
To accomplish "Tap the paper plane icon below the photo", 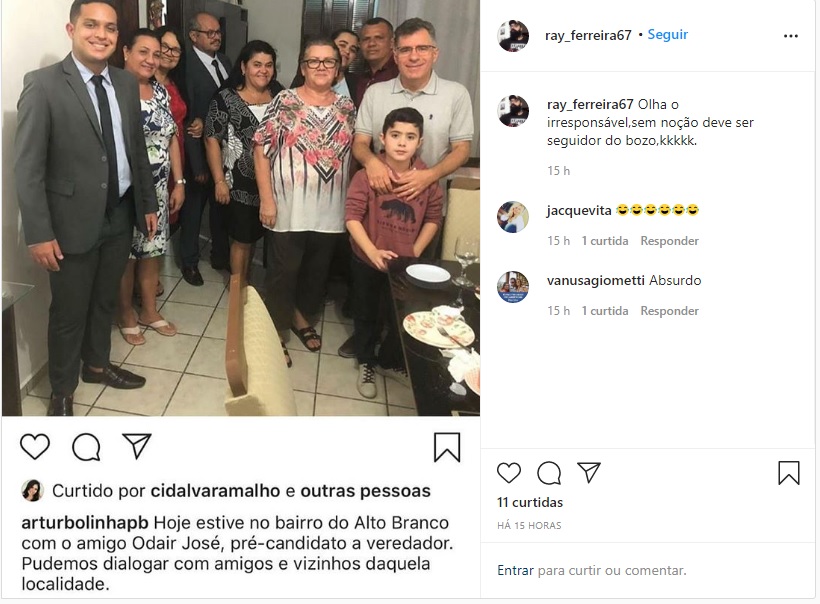I will click(x=136, y=446).
